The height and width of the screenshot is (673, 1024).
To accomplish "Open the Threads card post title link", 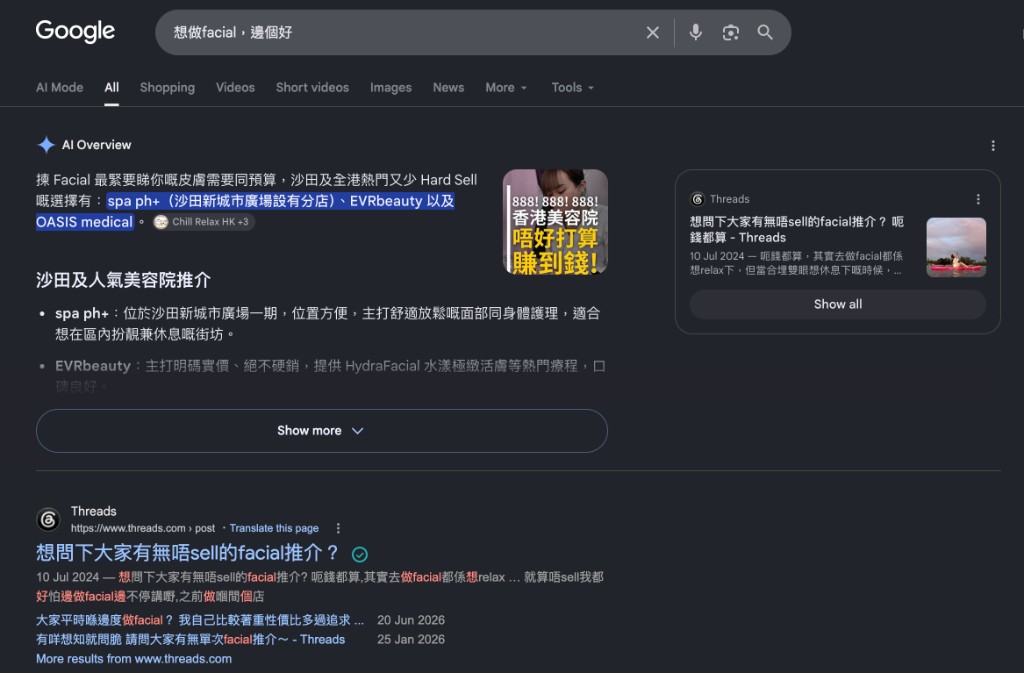I will point(797,229).
